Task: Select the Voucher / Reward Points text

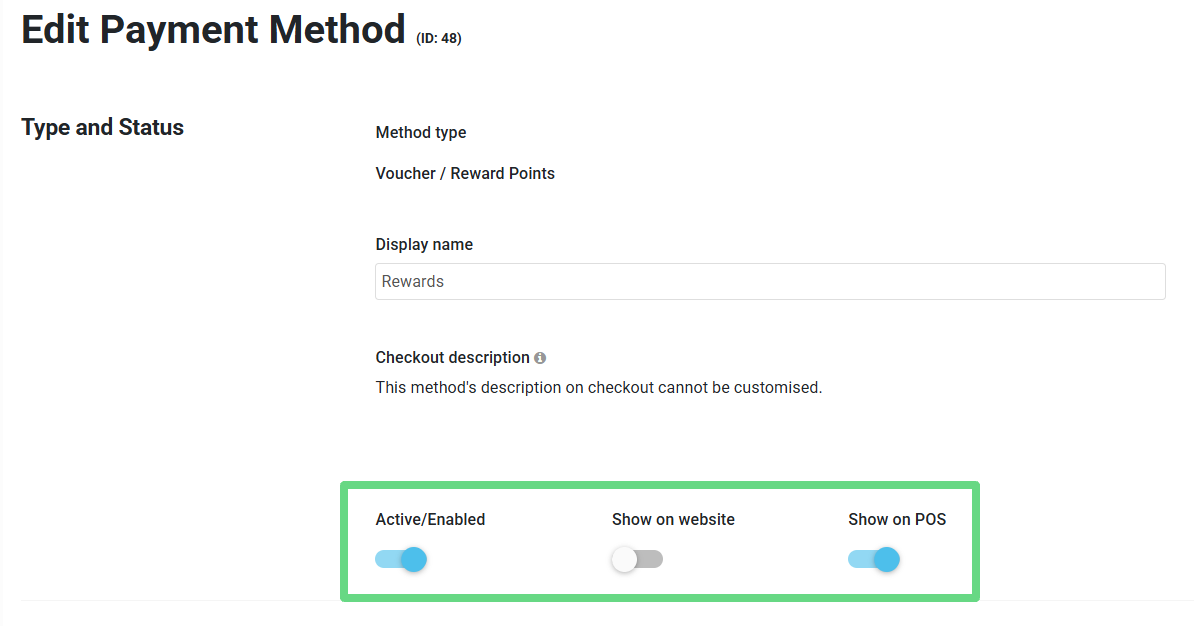Action: [x=465, y=174]
